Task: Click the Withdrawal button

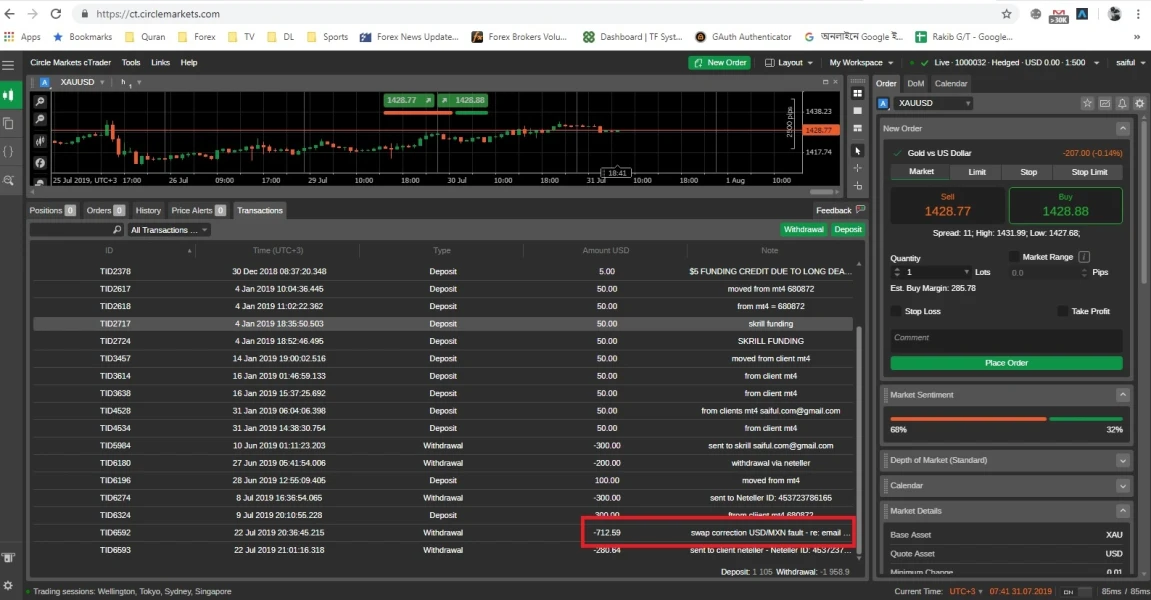Action: coord(803,230)
